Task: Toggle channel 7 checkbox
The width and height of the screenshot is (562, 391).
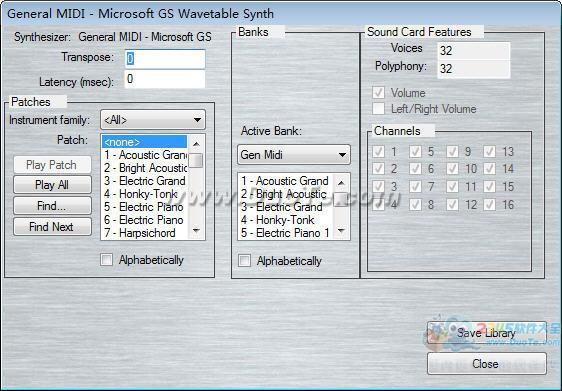Action: coord(415,186)
